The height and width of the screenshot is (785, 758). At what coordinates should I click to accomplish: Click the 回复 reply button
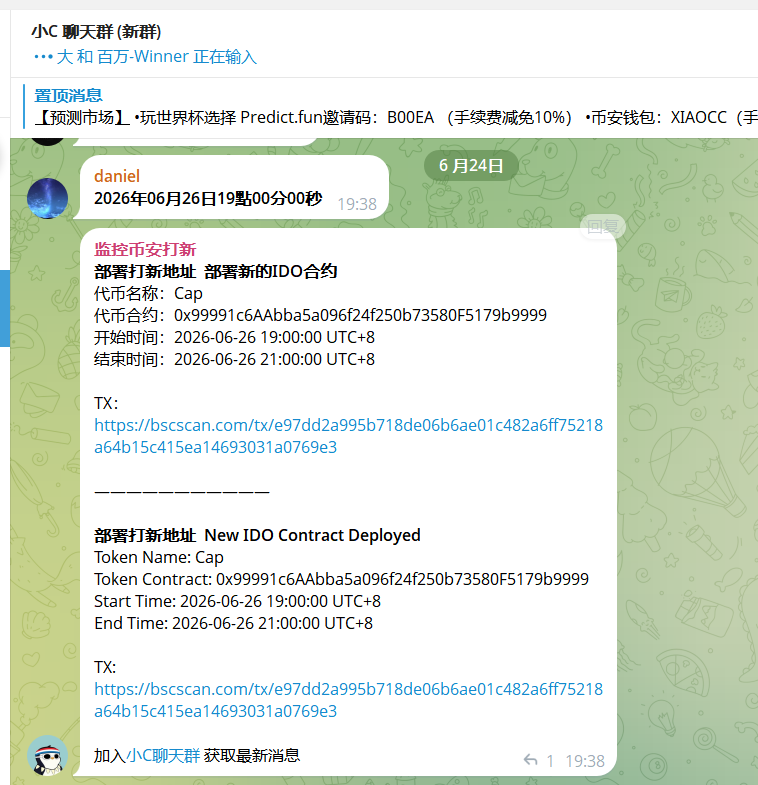click(603, 227)
